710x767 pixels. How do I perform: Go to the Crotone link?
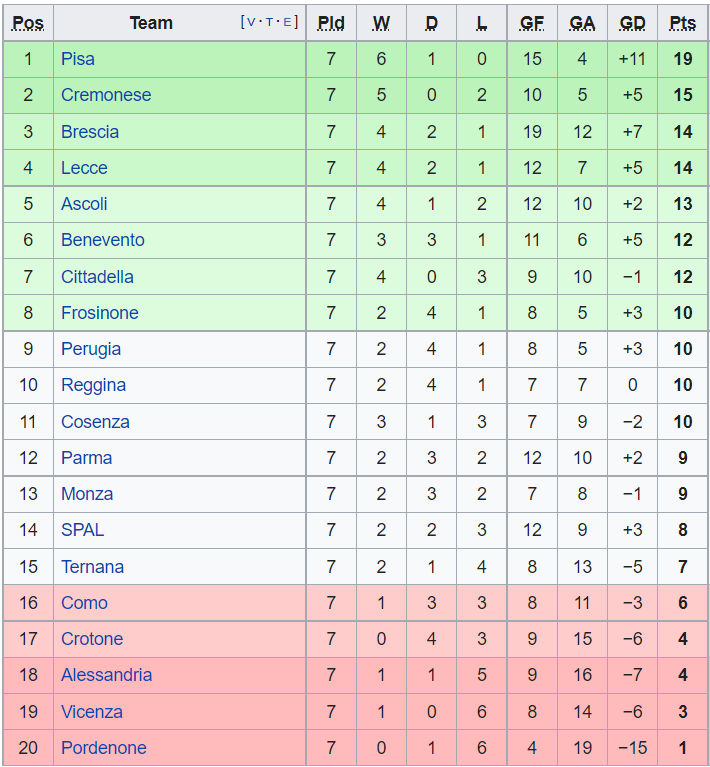(92, 639)
